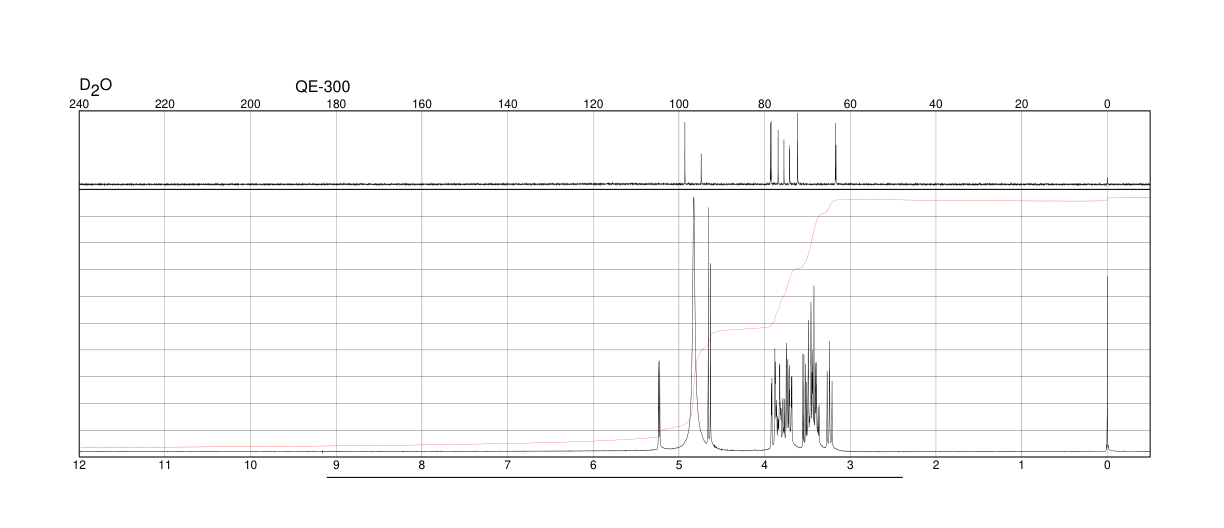This screenshot has height=528, width=1224.
Task: Click the 1 ppm label on proton axis
Action: [x=1022, y=466]
